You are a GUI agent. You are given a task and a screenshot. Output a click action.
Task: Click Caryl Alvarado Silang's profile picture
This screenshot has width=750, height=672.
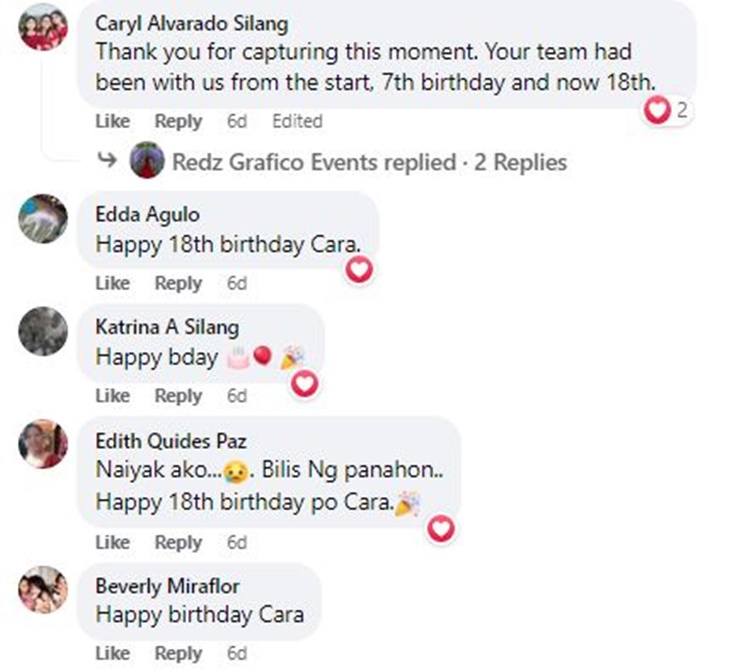43,26
